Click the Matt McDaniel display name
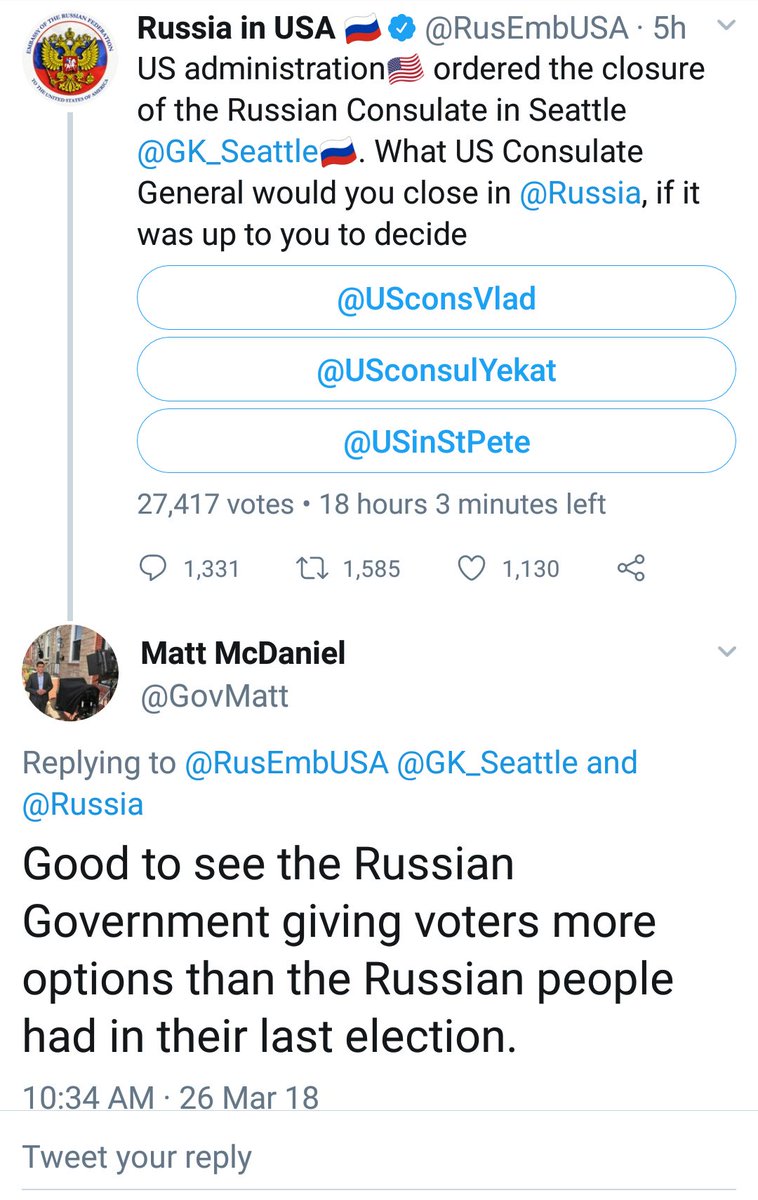Viewport: 758px width, 1200px height. 243,653
